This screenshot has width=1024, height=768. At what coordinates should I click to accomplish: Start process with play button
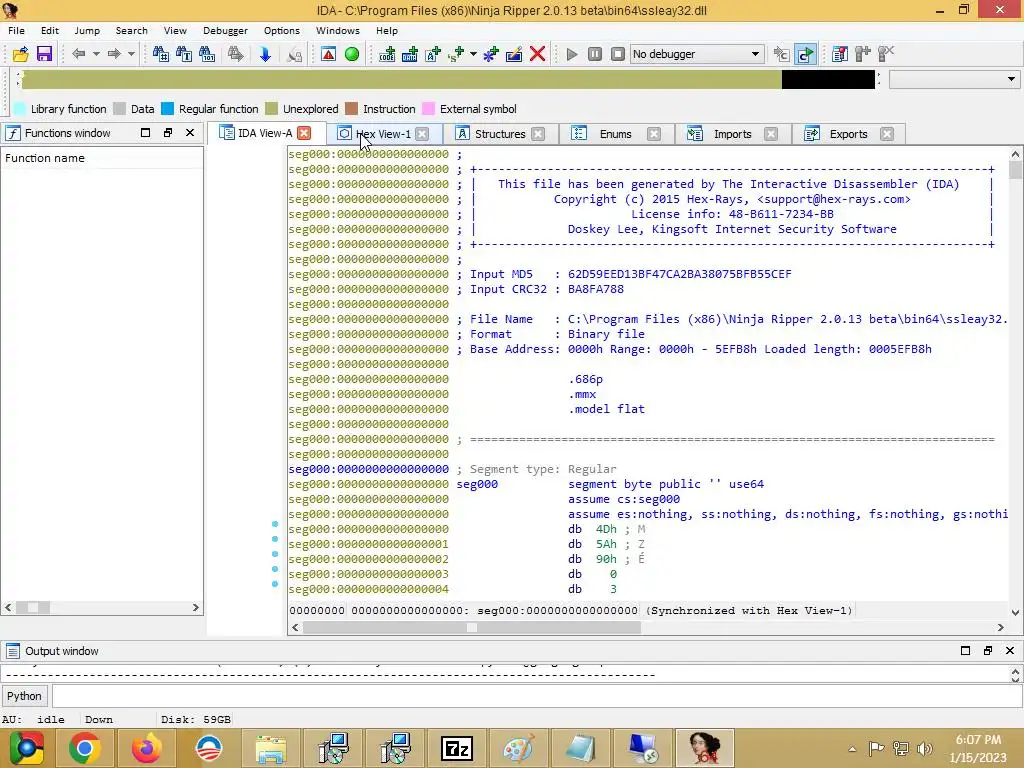click(x=571, y=54)
